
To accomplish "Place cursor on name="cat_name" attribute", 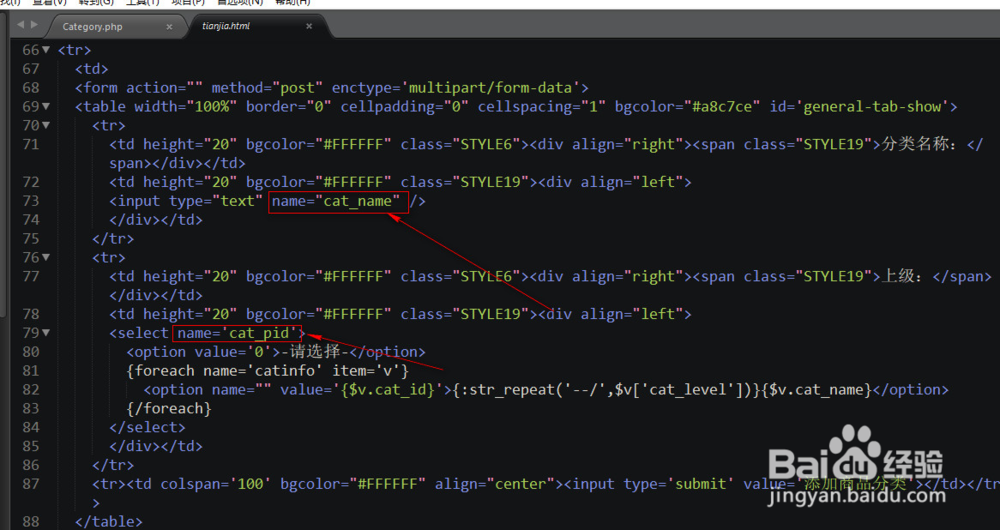I will pos(337,202).
